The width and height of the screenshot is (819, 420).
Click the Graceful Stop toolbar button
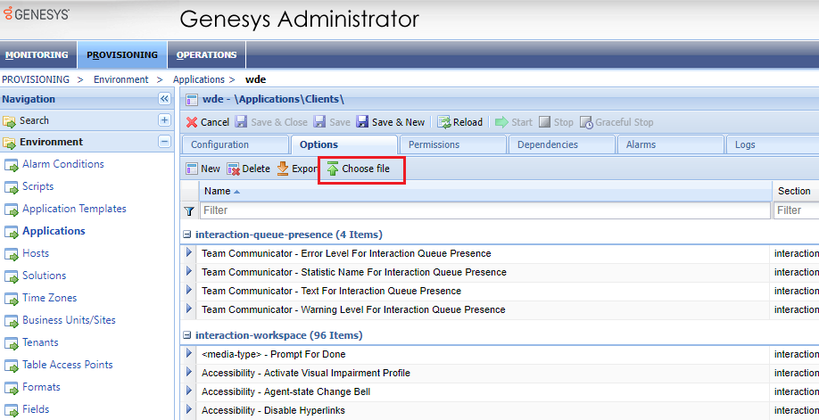tap(617, 122)
